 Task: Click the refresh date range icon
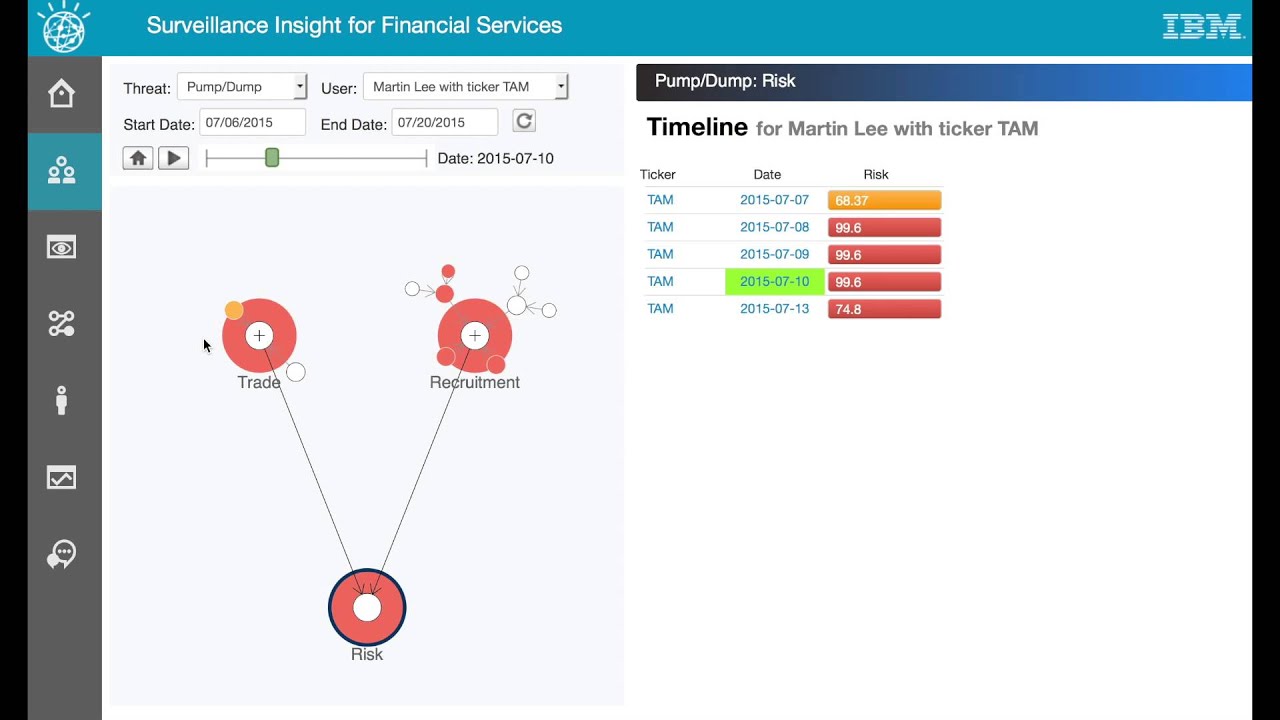524,122
